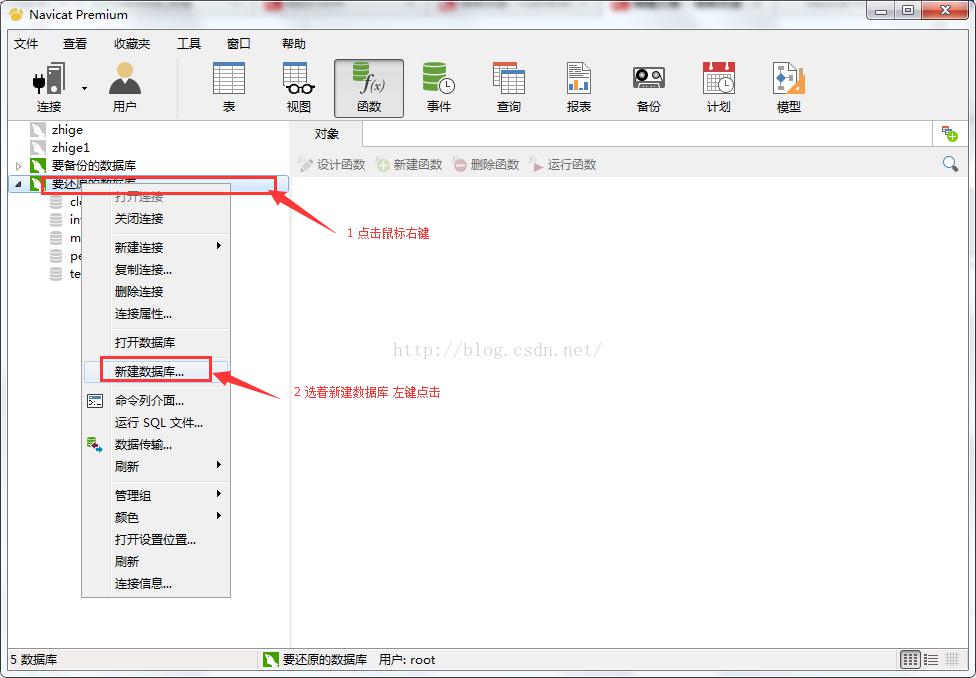Viewport: 976px width, 678px height.
Task: Choose 打开设置位置... in the context menu
Action: (156, 540)
